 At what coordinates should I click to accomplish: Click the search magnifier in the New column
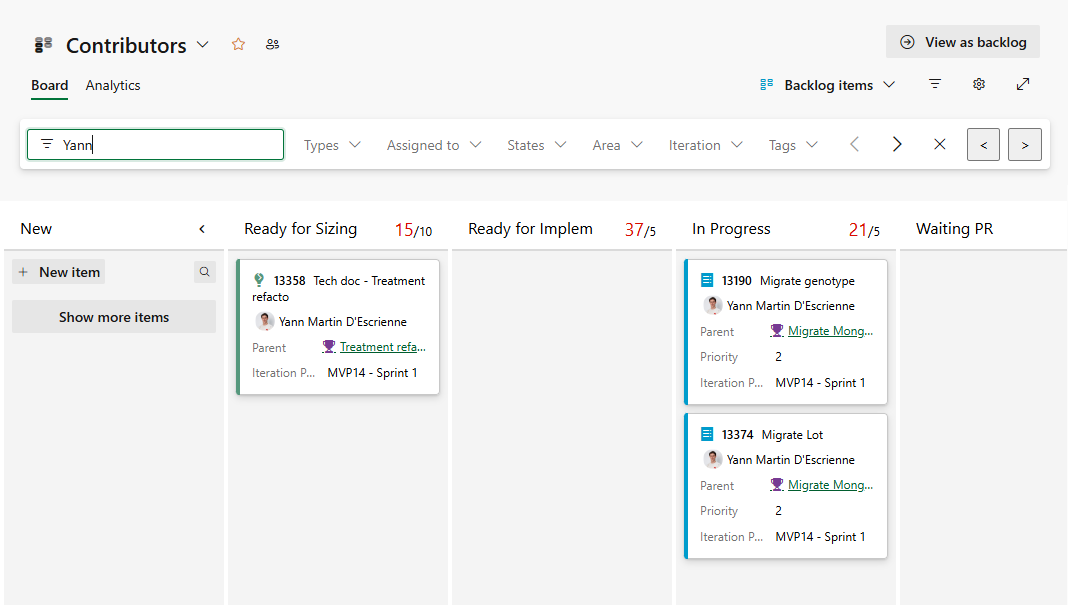[x=204, y=271]
